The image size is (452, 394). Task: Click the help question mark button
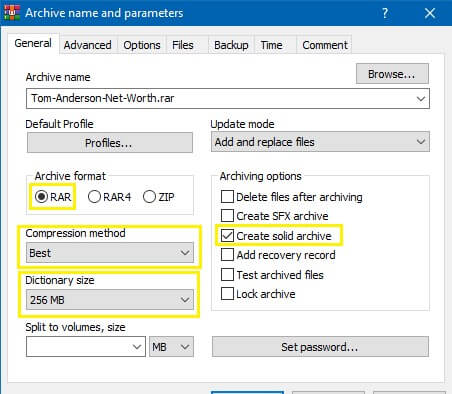coord(385,13)
